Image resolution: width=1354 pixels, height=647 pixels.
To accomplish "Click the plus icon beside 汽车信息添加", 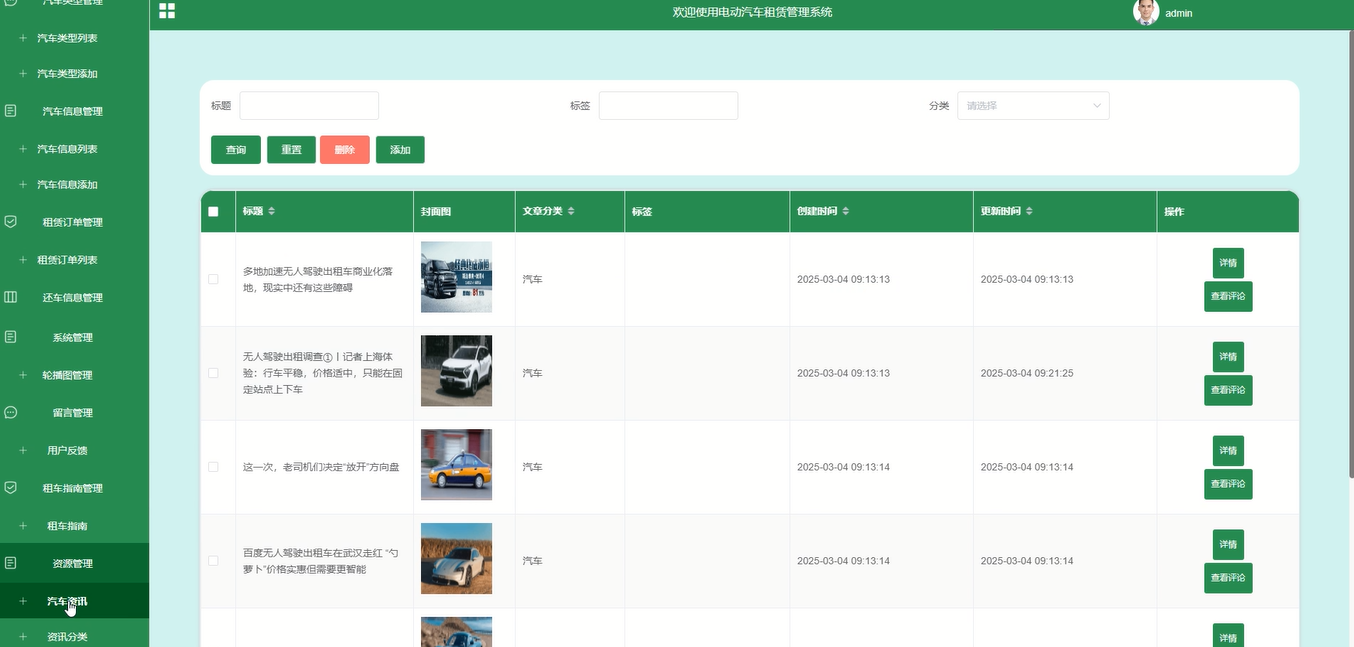I will [23, 185].
